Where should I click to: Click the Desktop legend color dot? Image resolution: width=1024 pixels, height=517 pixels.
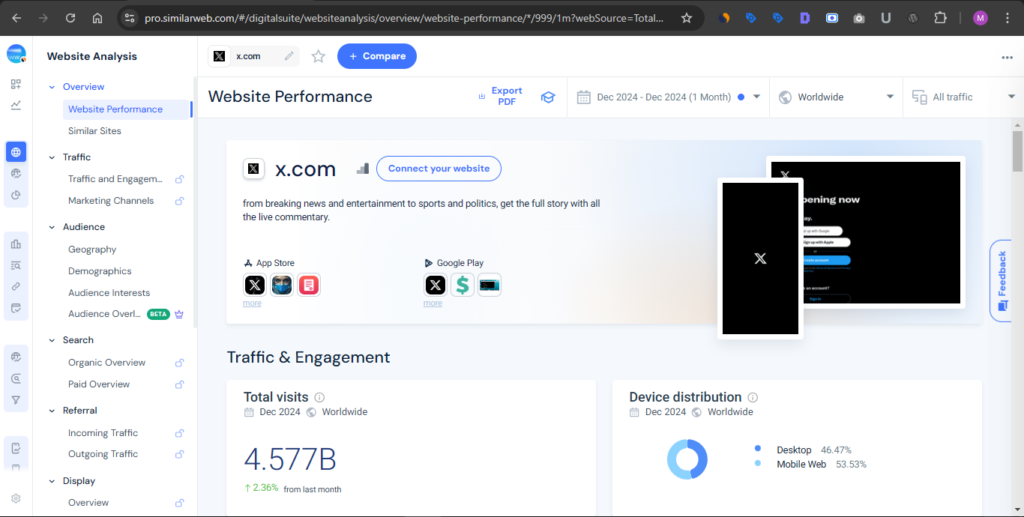pyautogui.click(x=758, y=448)
